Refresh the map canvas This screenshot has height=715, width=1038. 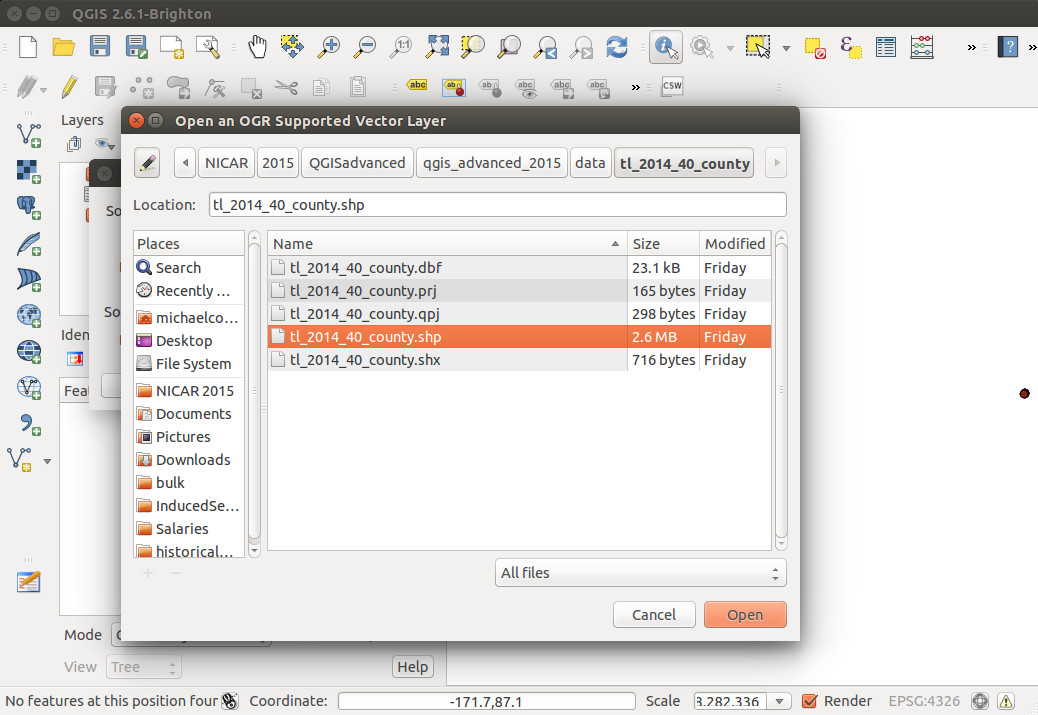click(x=617, y=47)
